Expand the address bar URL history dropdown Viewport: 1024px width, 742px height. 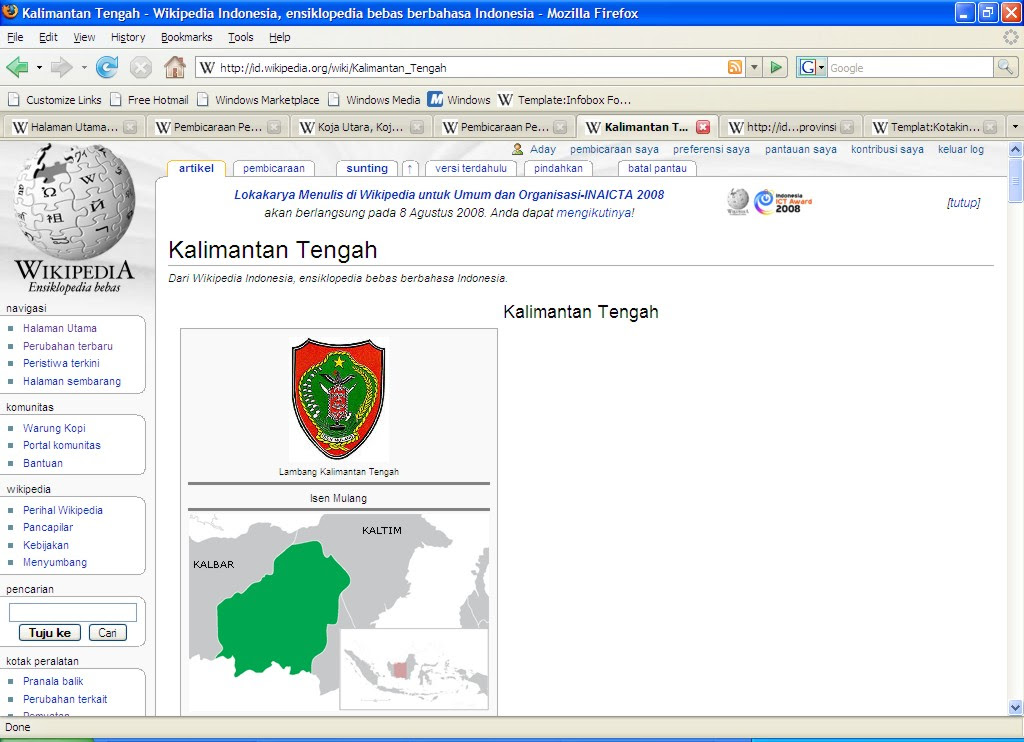click(x=754, y=67)
